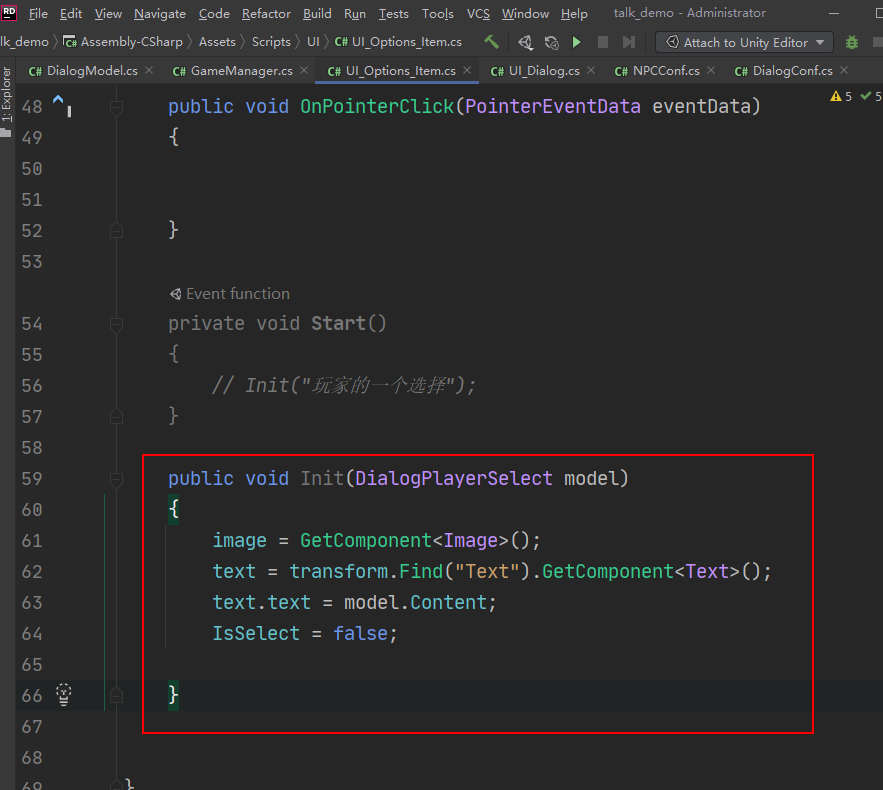The image size is (883, 790).
Task: Close the NPCConf.cs tab
Action: [x=711, y=70]
